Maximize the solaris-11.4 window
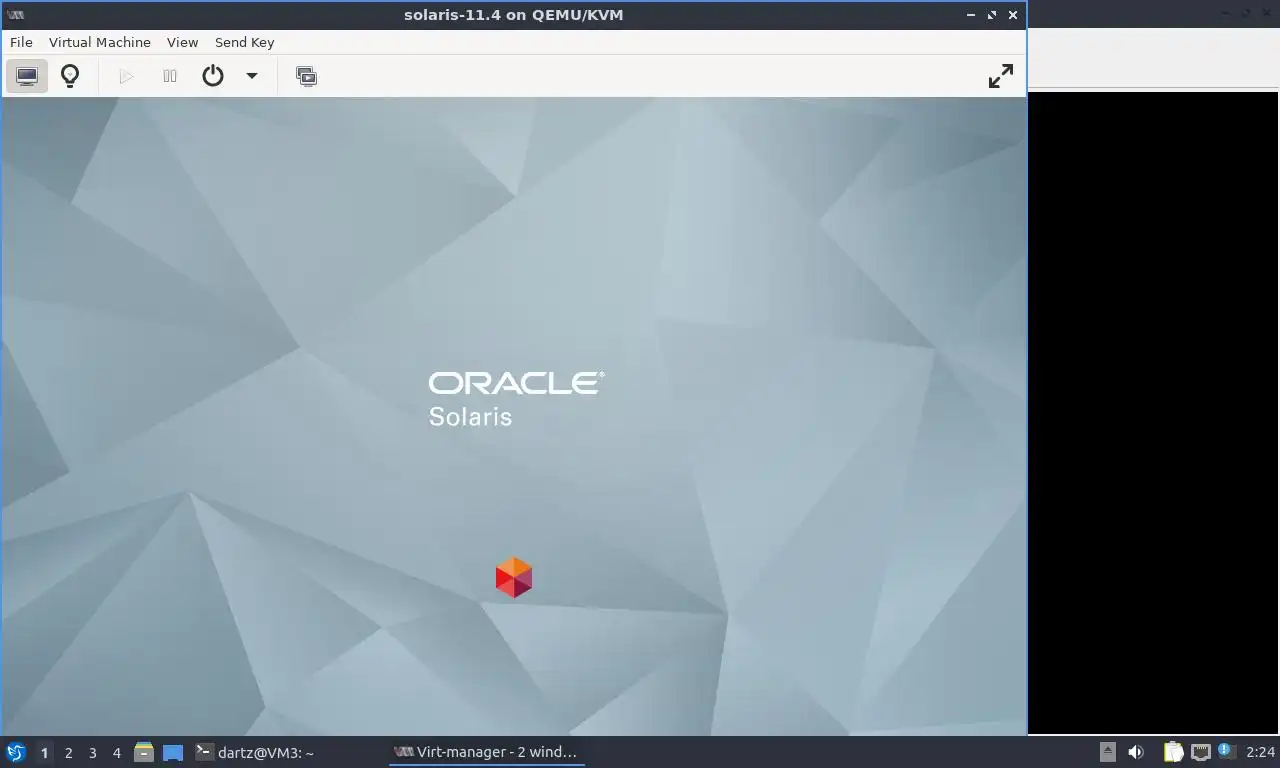 point(992,15)
